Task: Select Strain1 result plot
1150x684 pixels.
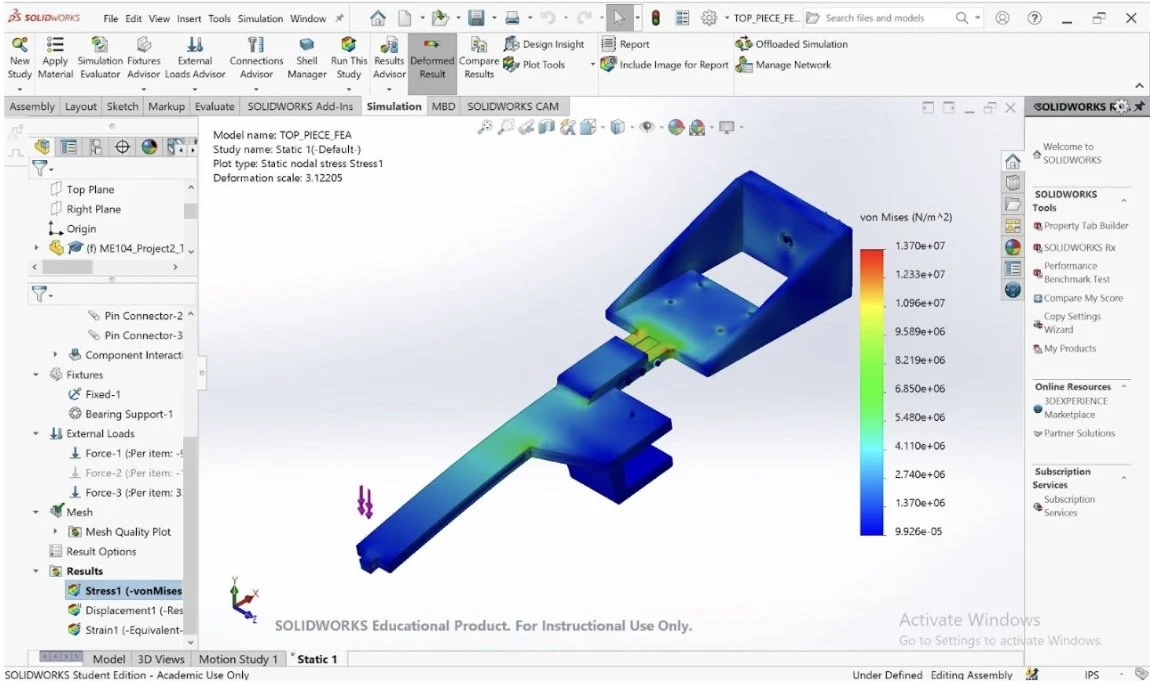Action: (x=125, y=630)
